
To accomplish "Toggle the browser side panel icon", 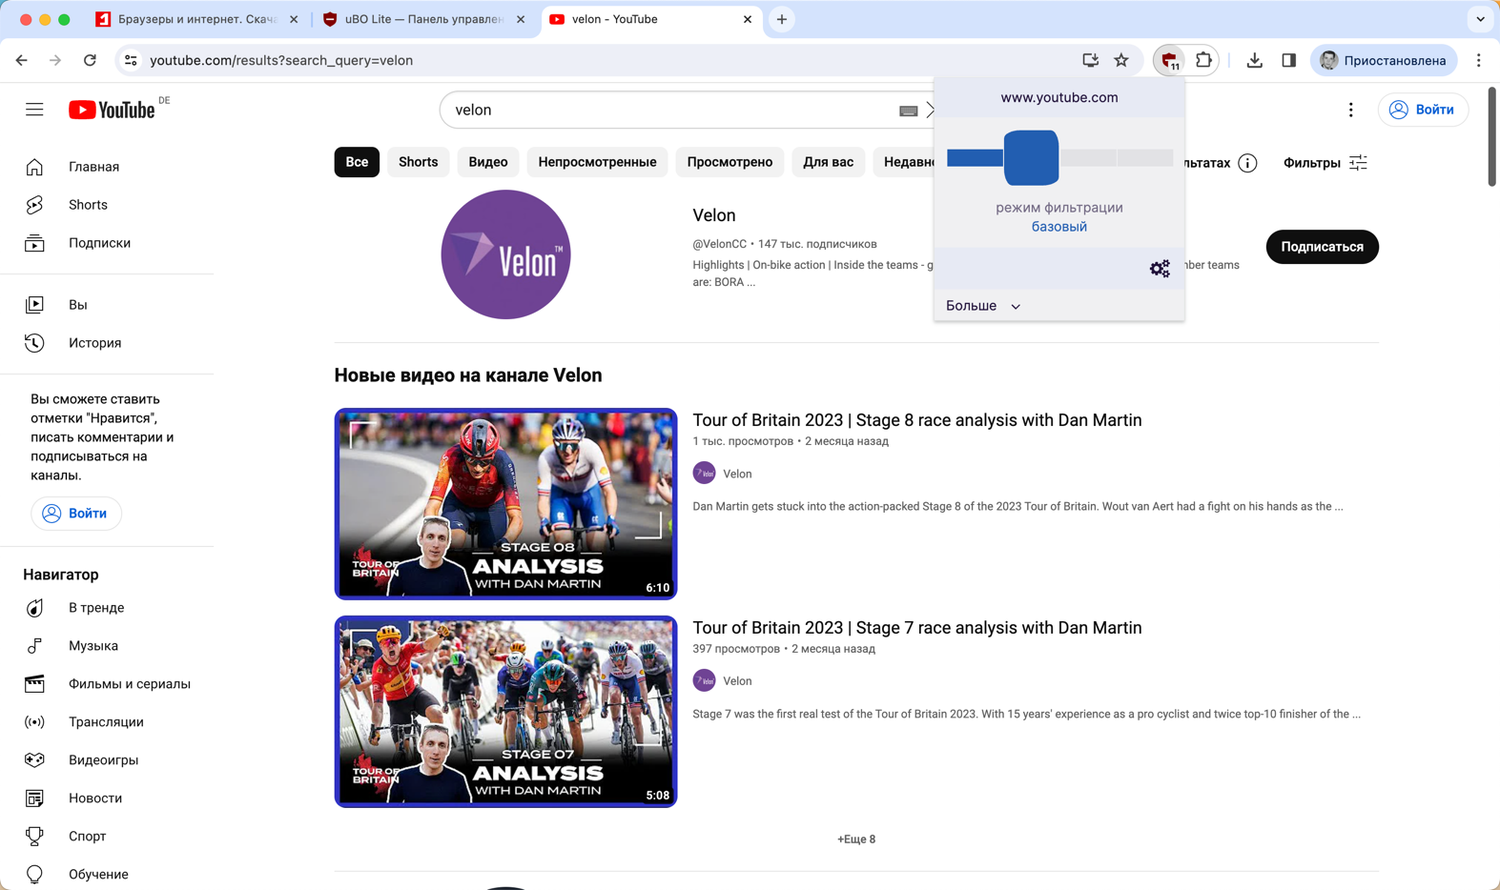I will click(1288, 60).
